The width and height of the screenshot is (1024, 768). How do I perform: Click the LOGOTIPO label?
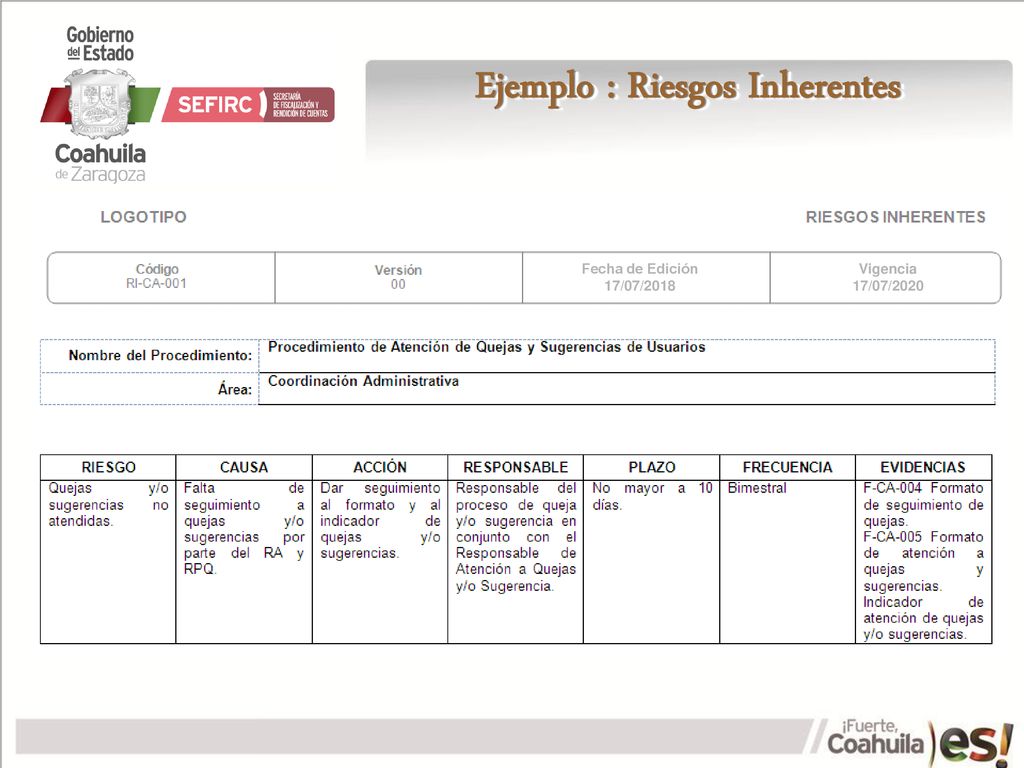coord(144,217)
